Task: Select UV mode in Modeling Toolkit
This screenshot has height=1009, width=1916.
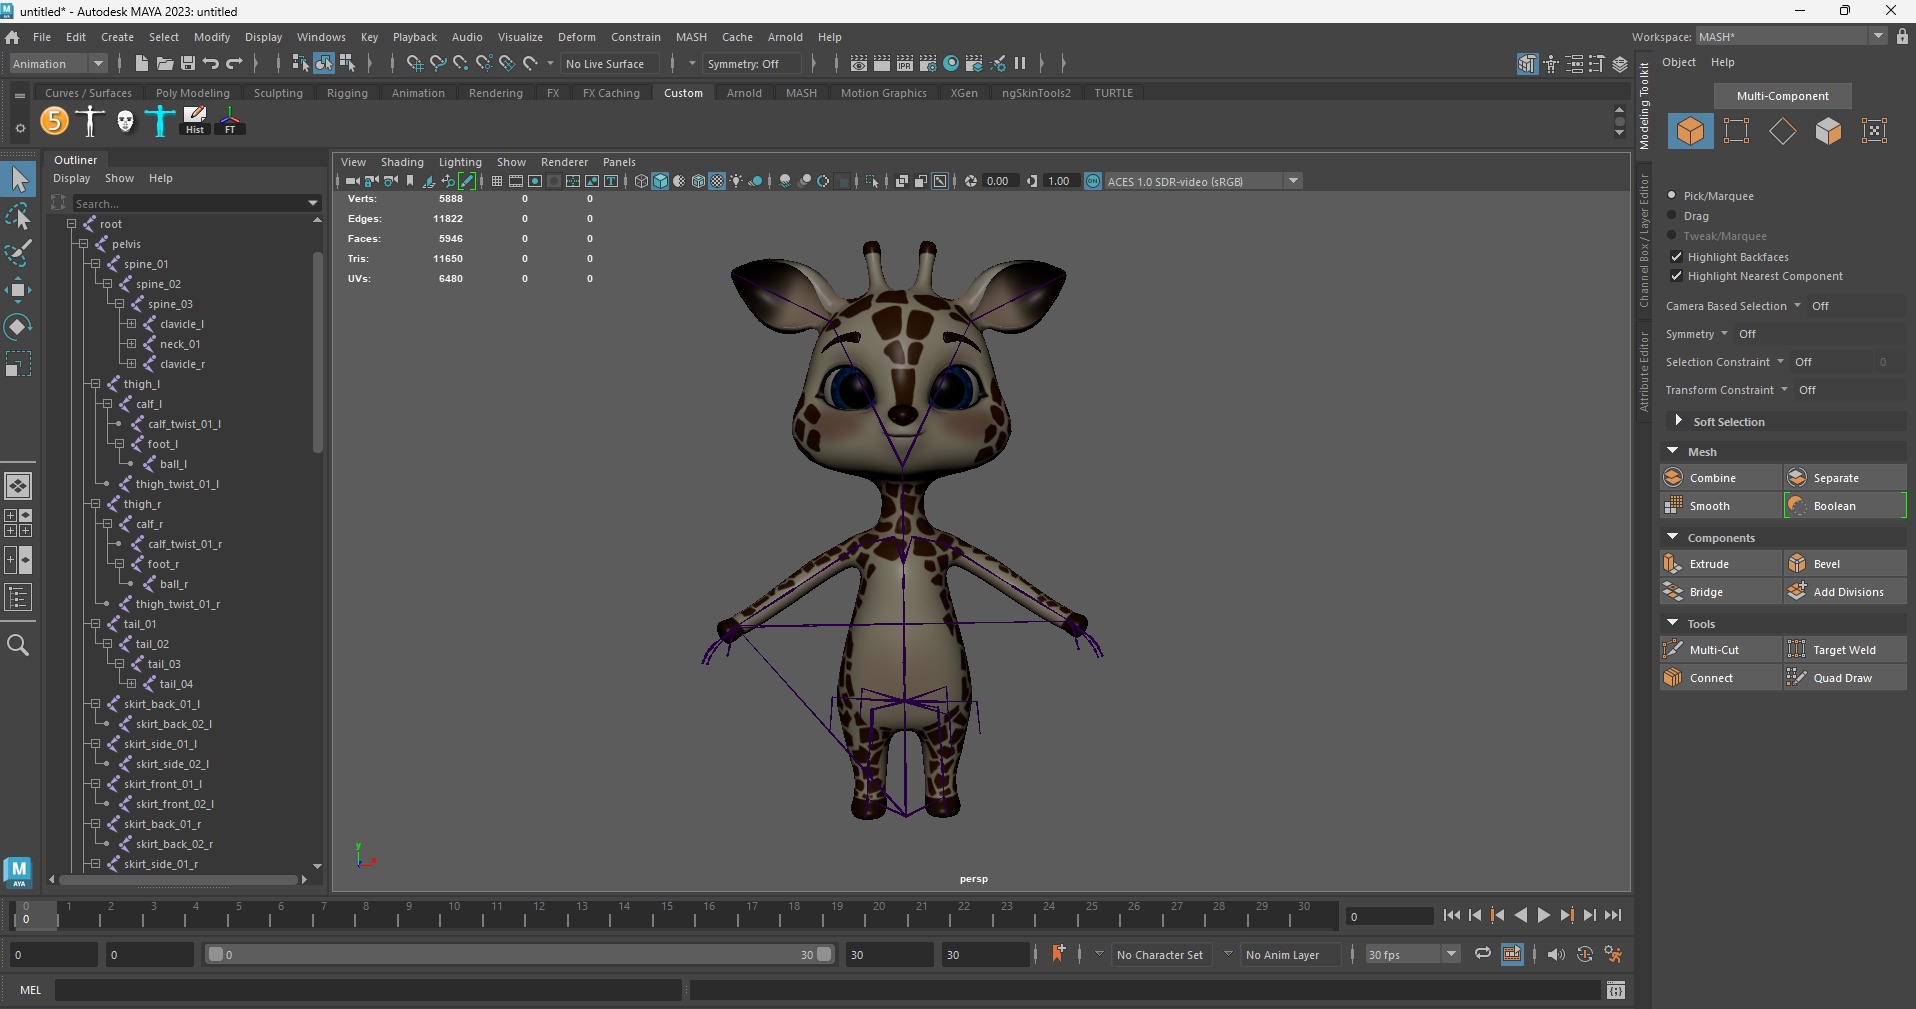Action: click(x=1874, y=131)
